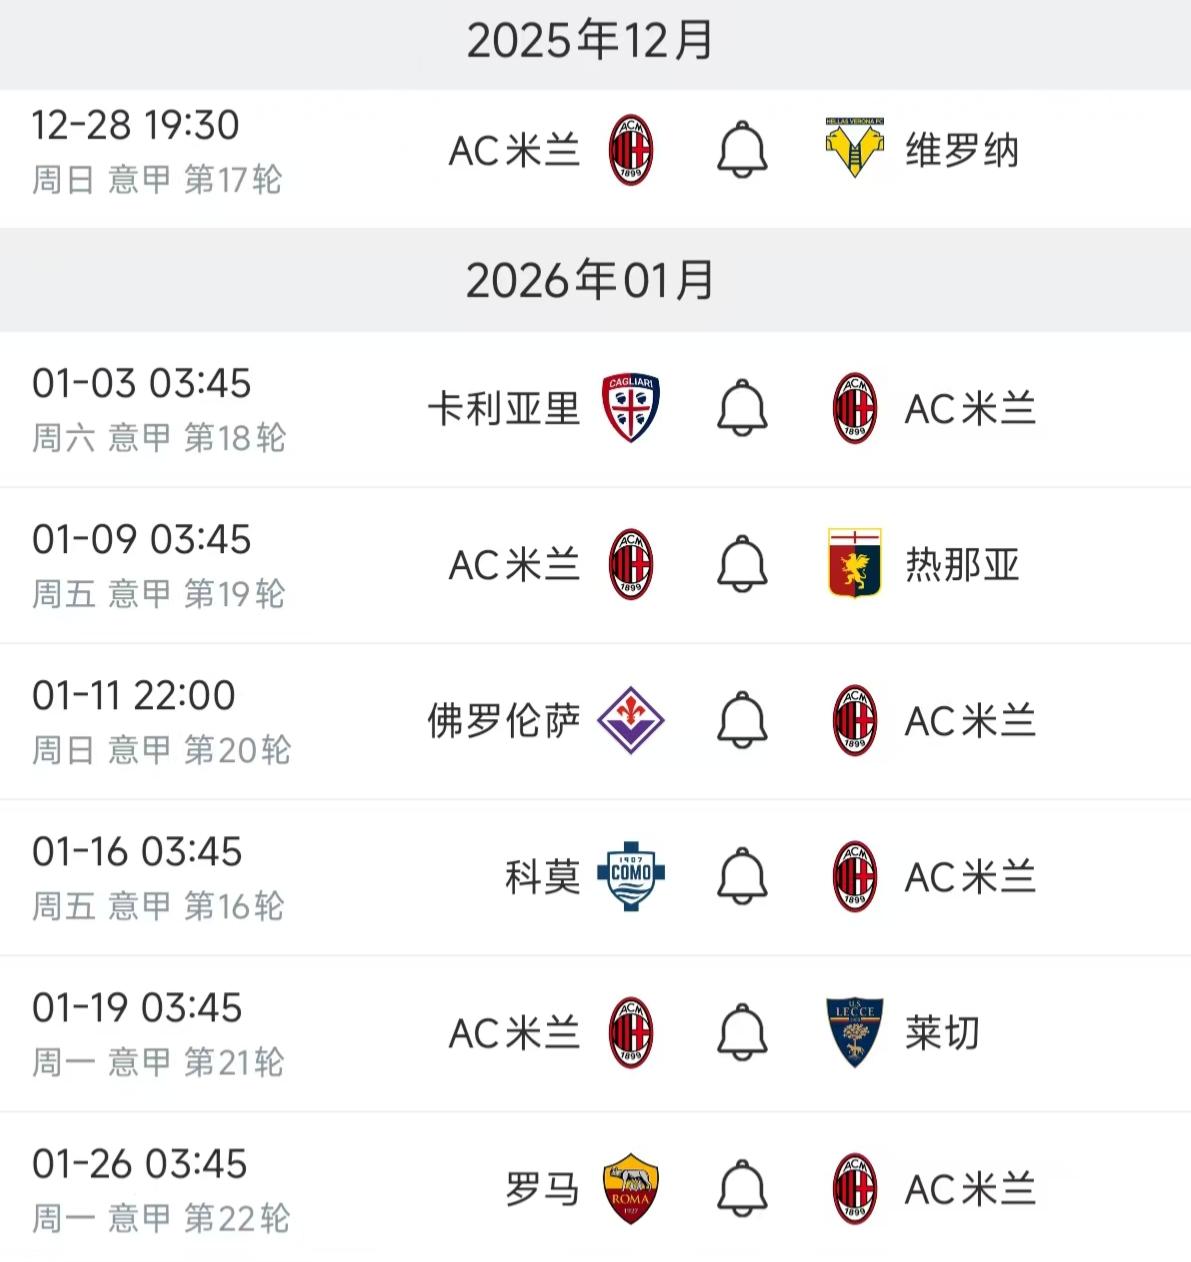Viewport: 1191px width, 1262px height.
Task: Toggle reminder bell for AC米兰 vs 维罗纳 match
Action: click(742, 150)
